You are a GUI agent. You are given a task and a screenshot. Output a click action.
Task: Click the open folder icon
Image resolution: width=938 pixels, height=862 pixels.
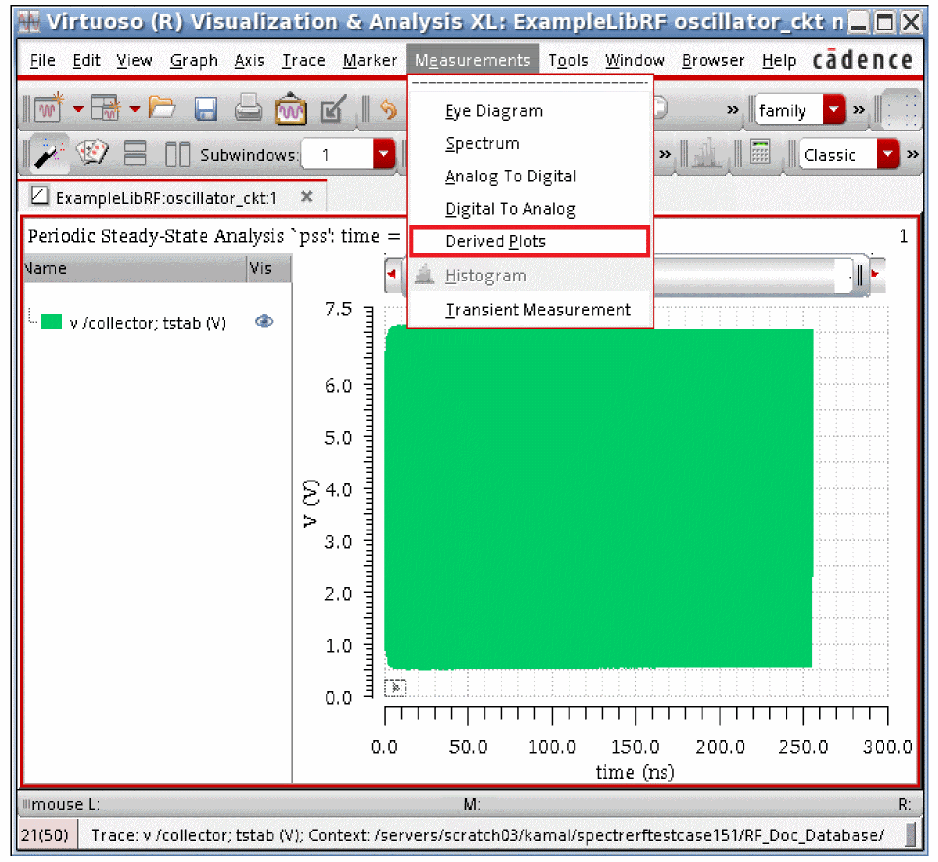(x=162, y=108)
